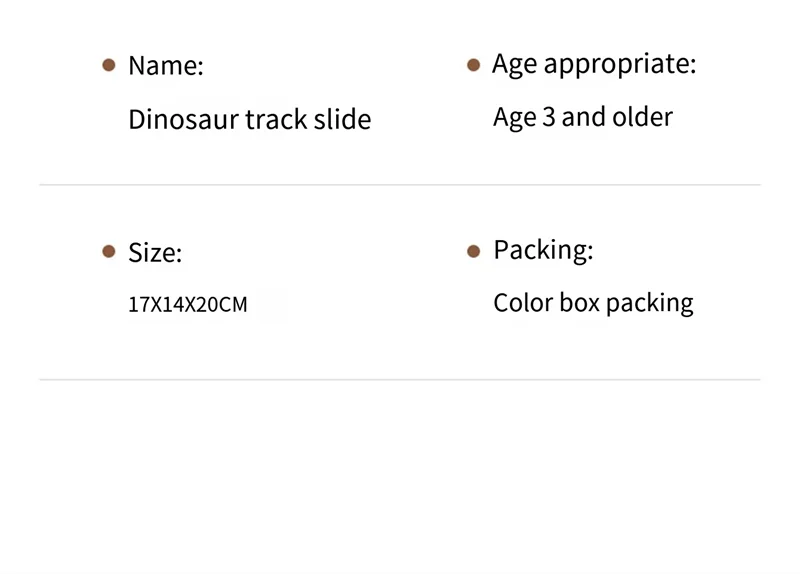Click the "Dinosaur track slide" product name
Screen dimensions: 800x574
[x=250, y=120]
